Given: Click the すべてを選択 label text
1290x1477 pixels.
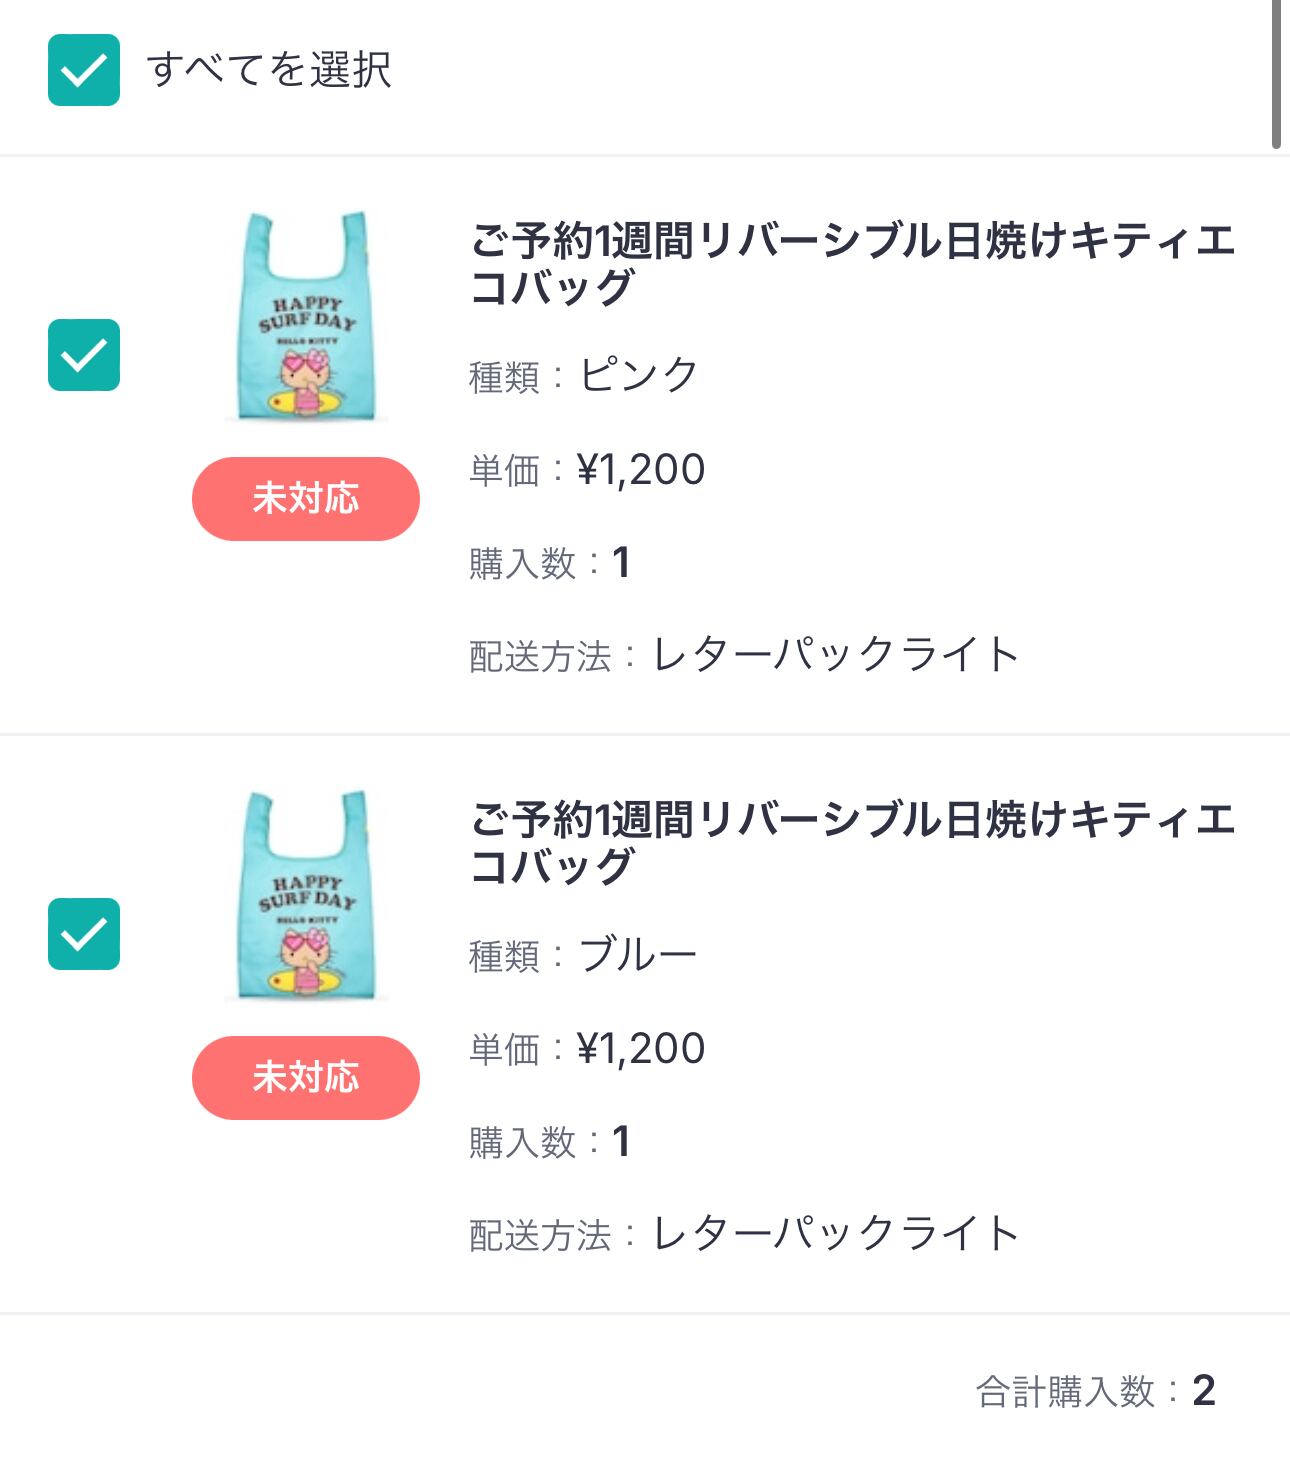Looking at the screenshot, I should click(269, 70).
